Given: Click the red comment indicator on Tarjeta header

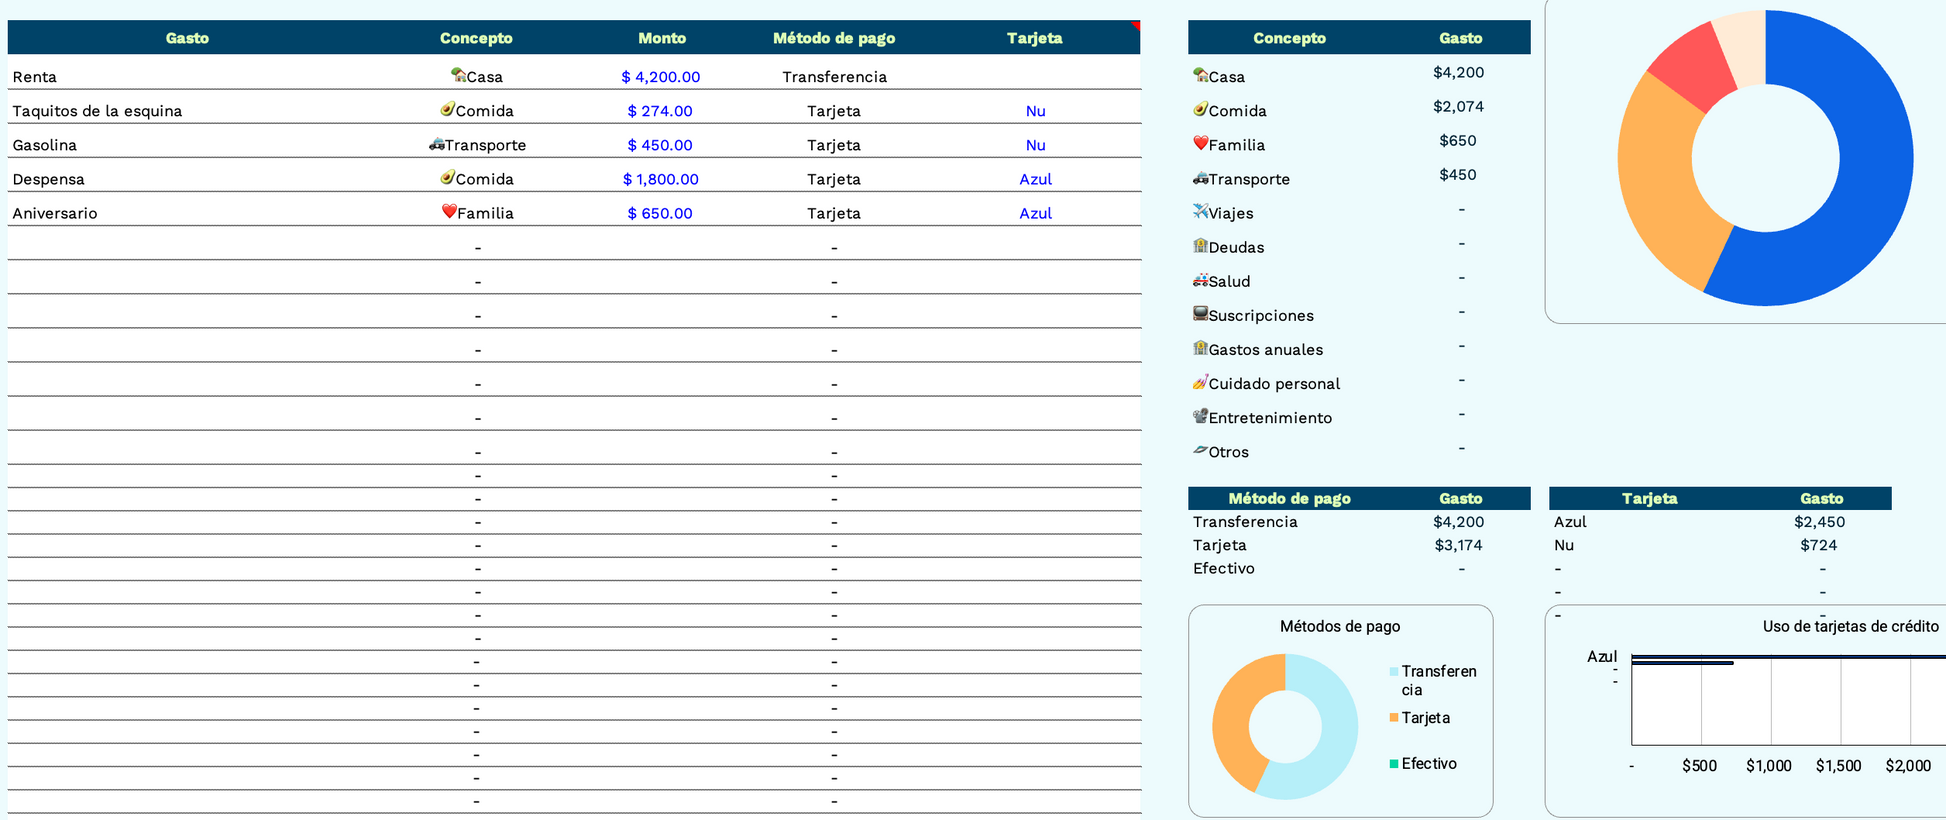Looking at the screenshot, I should (1136, 25).
